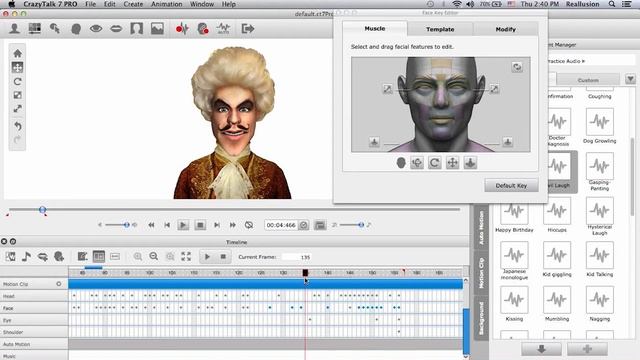Click the four-arrow move icon in Face Key Editor

pyautogui.click(x=452, y=163)
